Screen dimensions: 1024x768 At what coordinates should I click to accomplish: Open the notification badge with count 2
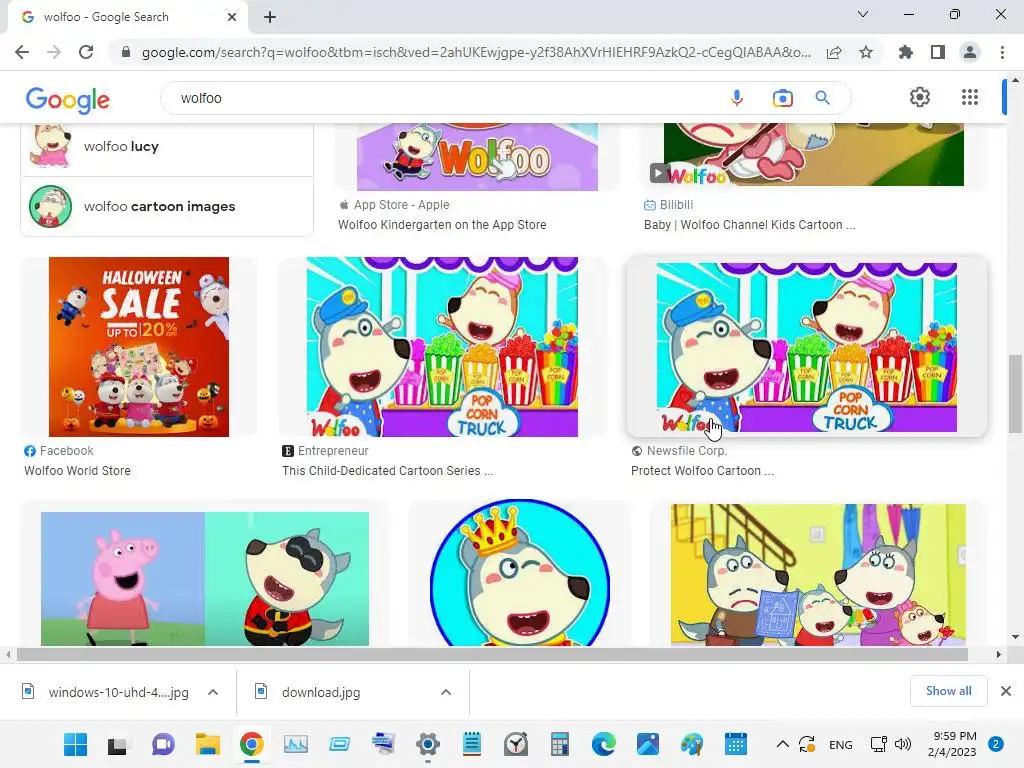click(996, 744)
